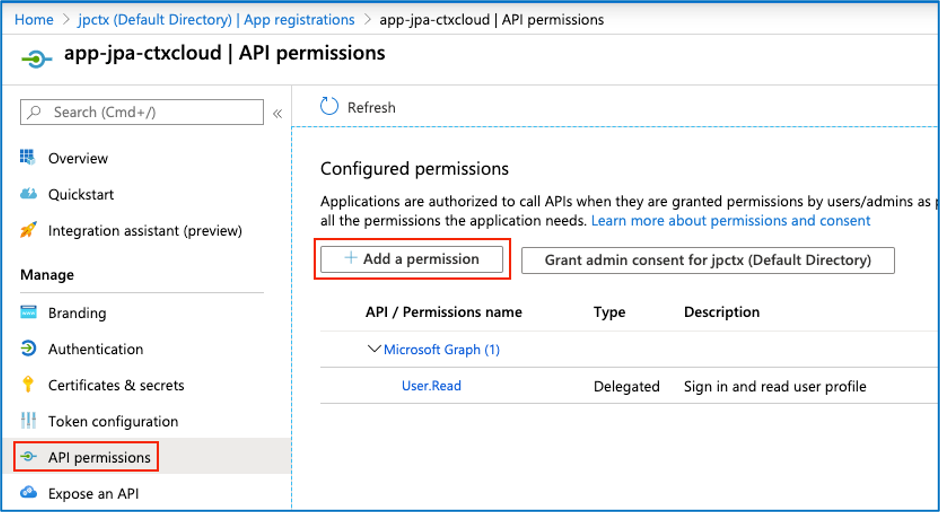Click the Authentication sidebar icon
Viewport: 940px width, 512px height.
28,349
